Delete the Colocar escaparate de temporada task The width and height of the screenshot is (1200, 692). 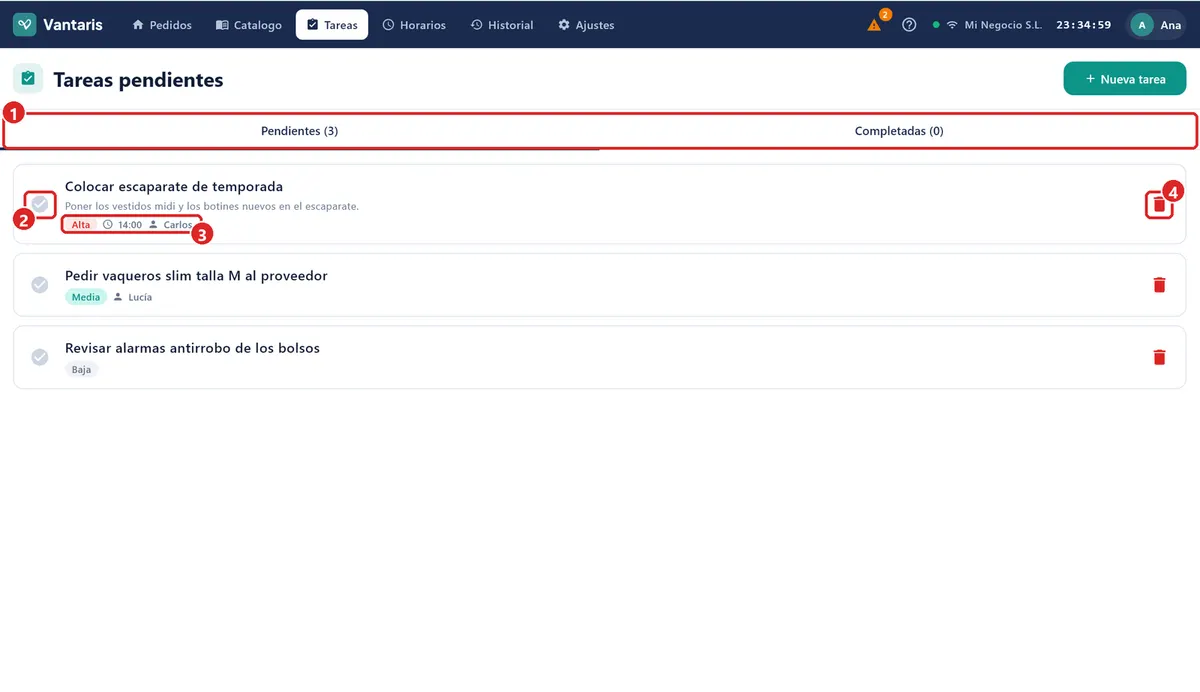click(1159, 204)
